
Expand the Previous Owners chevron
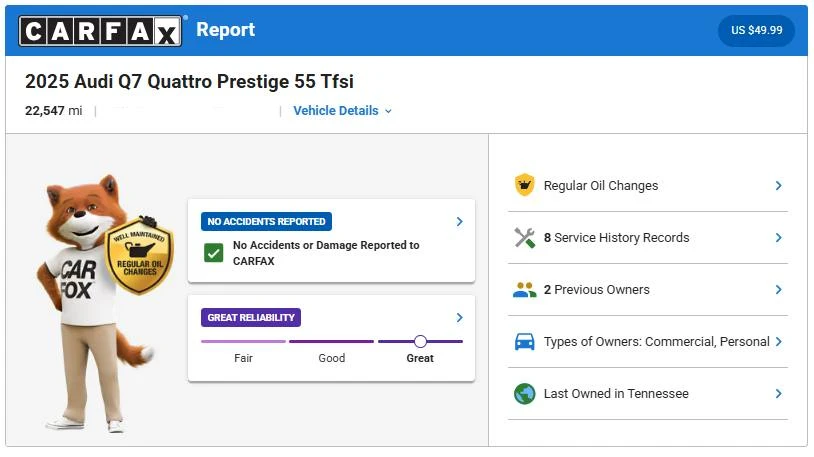pos(778,289)
